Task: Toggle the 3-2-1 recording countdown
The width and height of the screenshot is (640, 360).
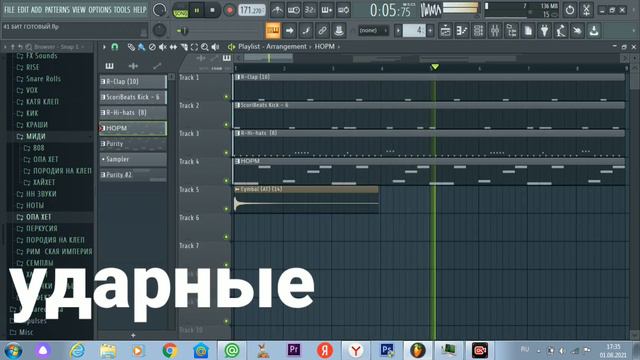Action: tap(310, 10)
